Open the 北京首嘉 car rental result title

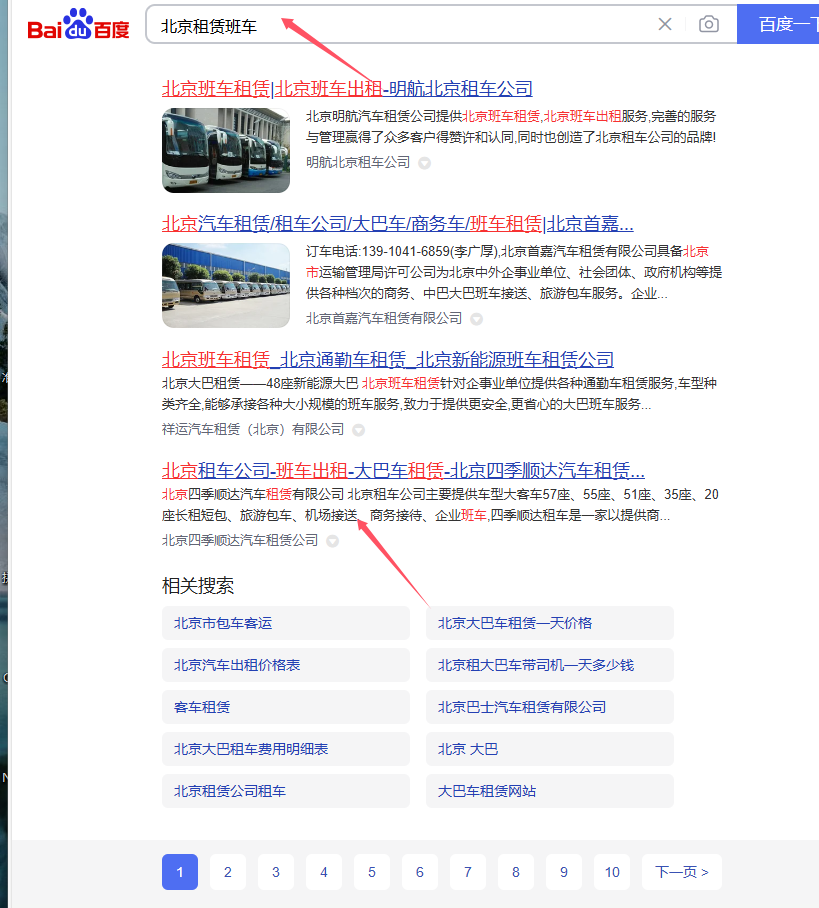coord(397,224)
